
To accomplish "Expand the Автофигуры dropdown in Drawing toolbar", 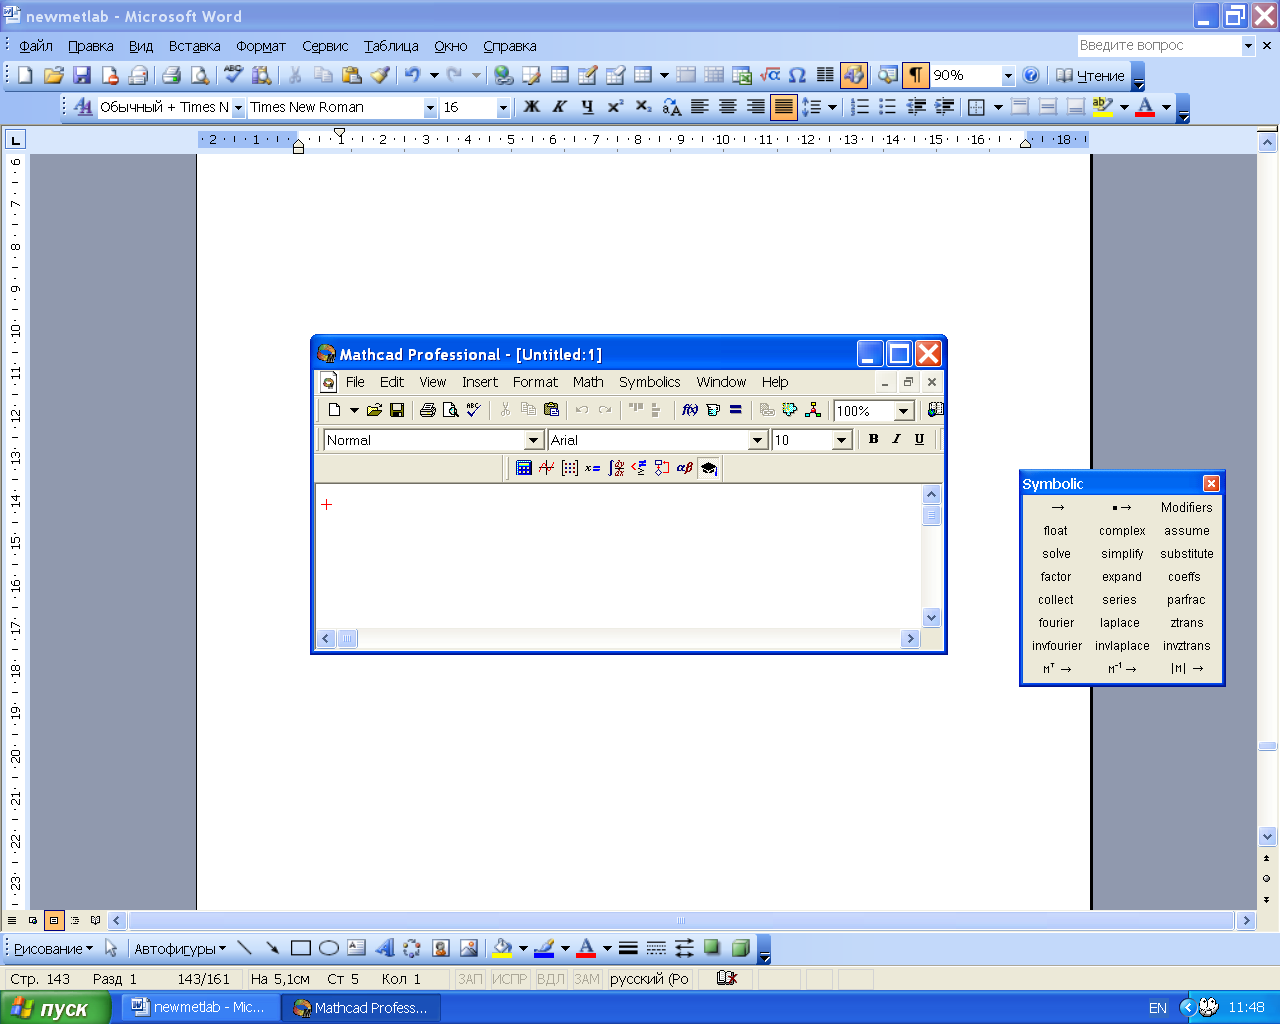I will (180, 948).
